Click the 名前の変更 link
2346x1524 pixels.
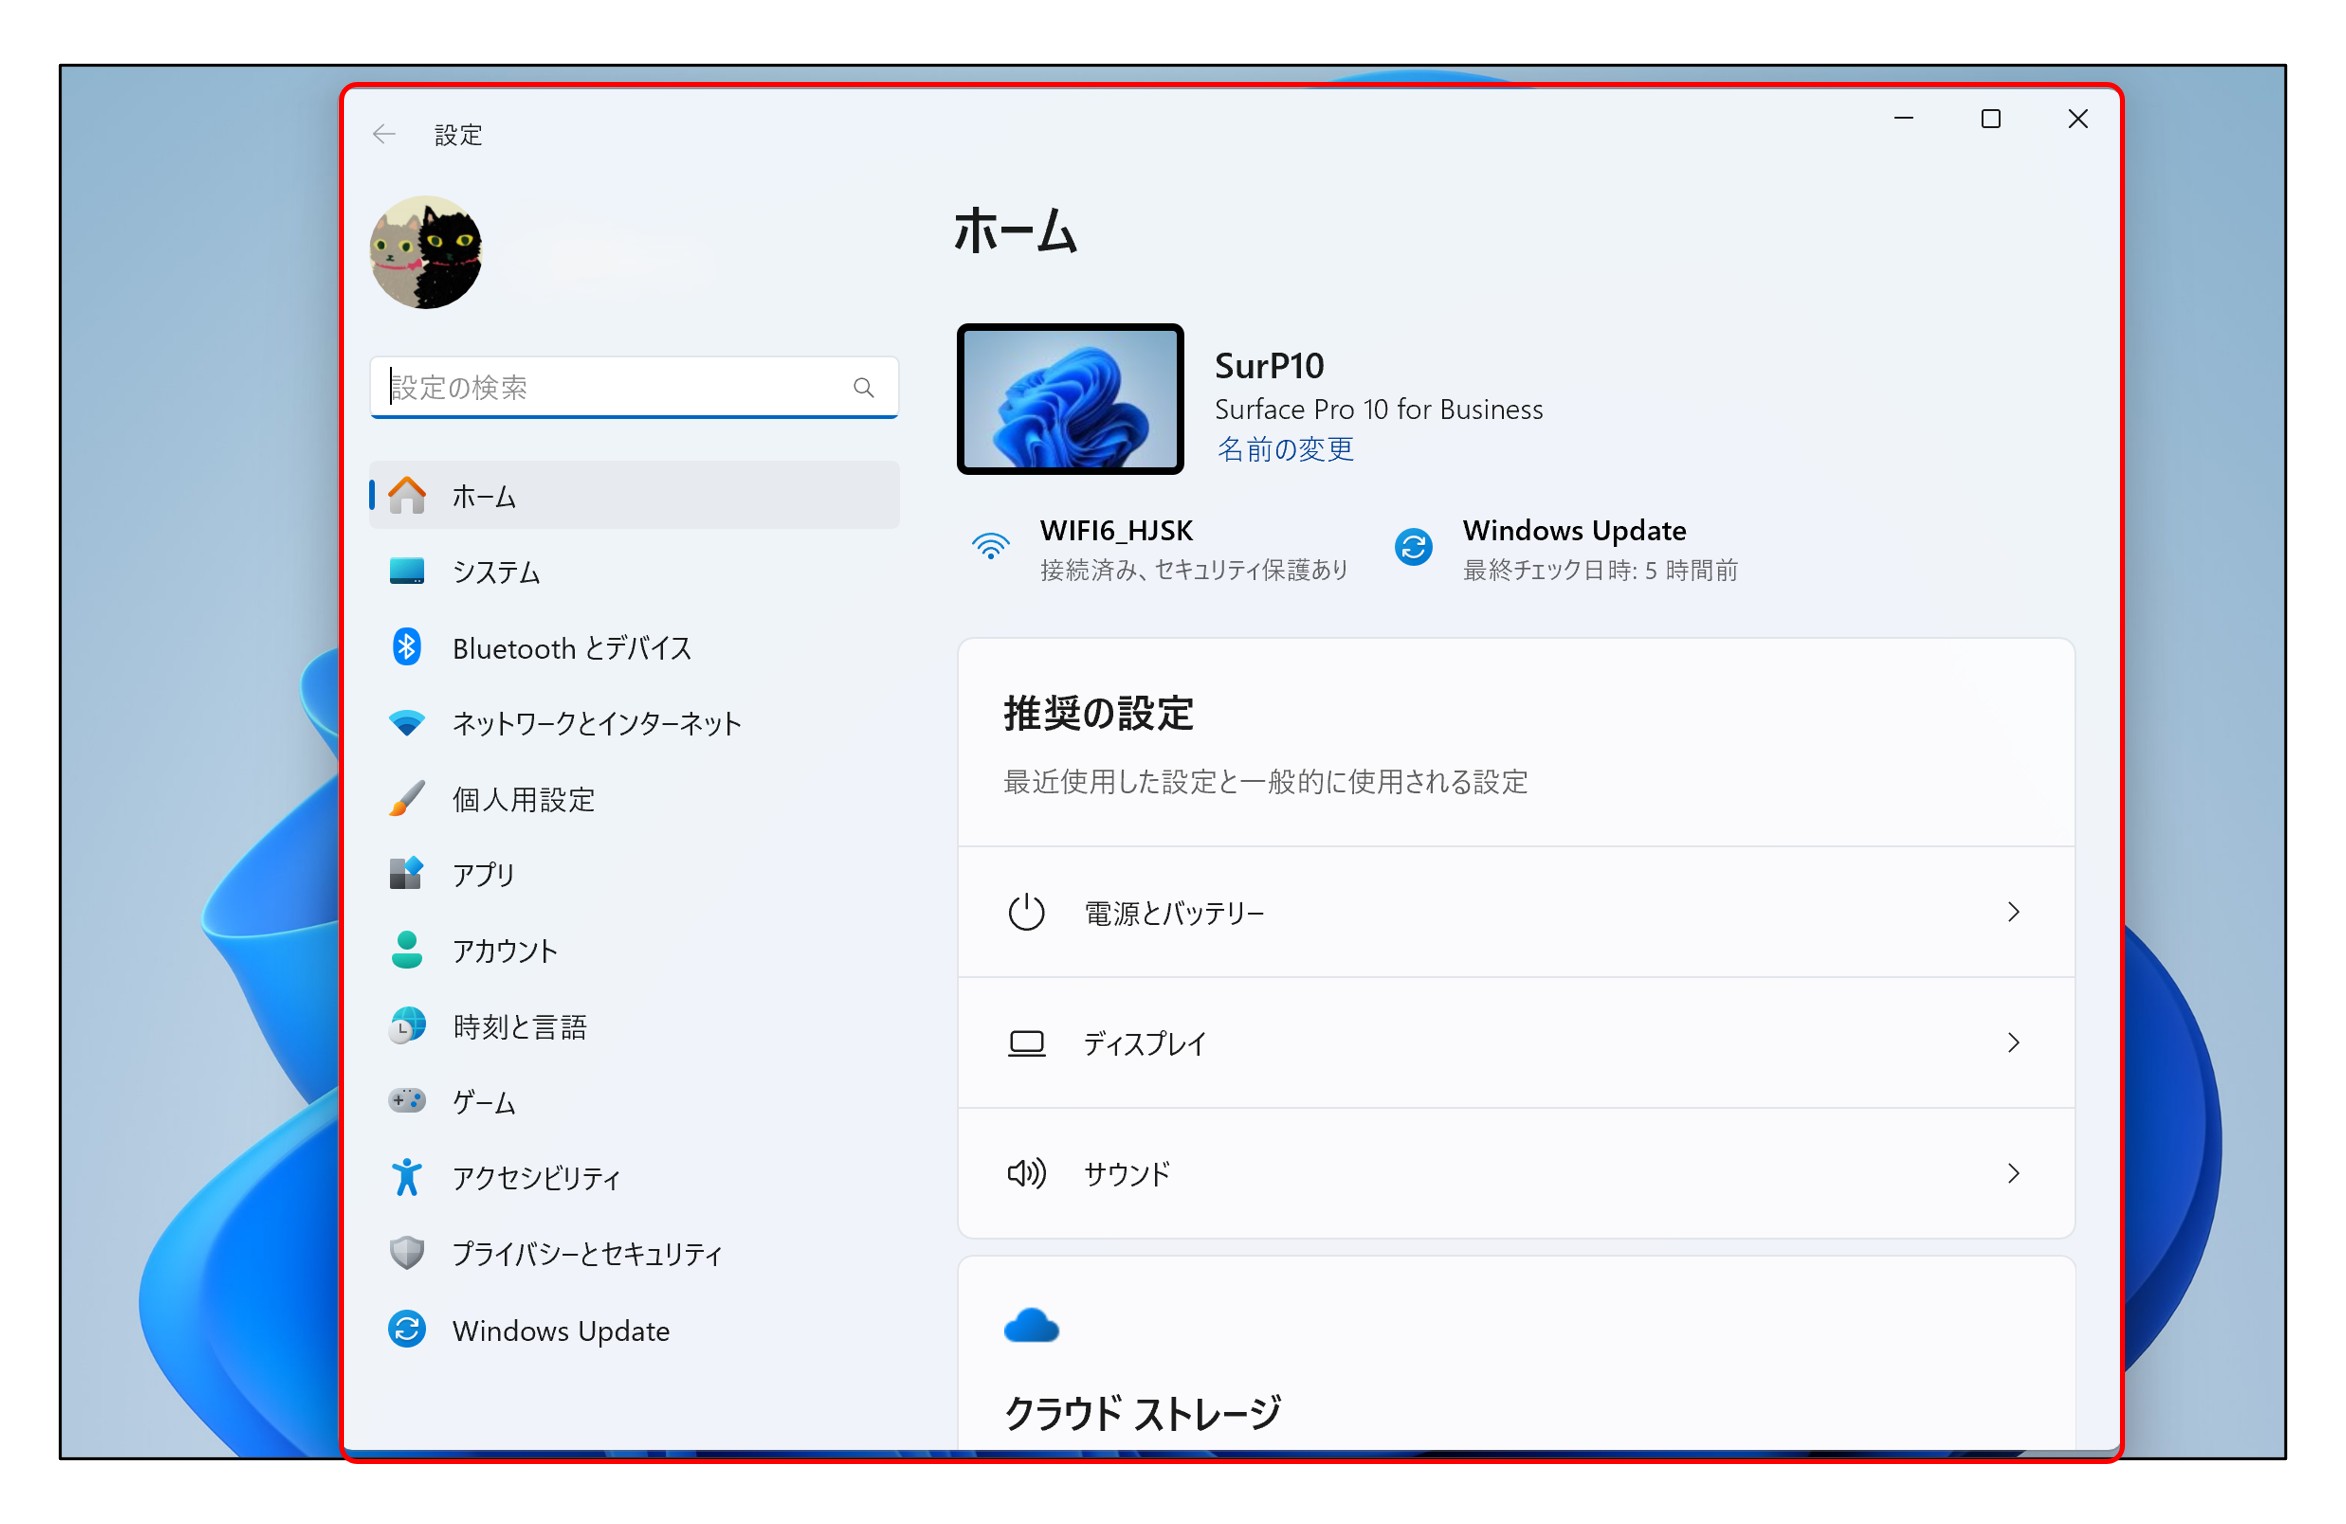[x=1284, y=449]
